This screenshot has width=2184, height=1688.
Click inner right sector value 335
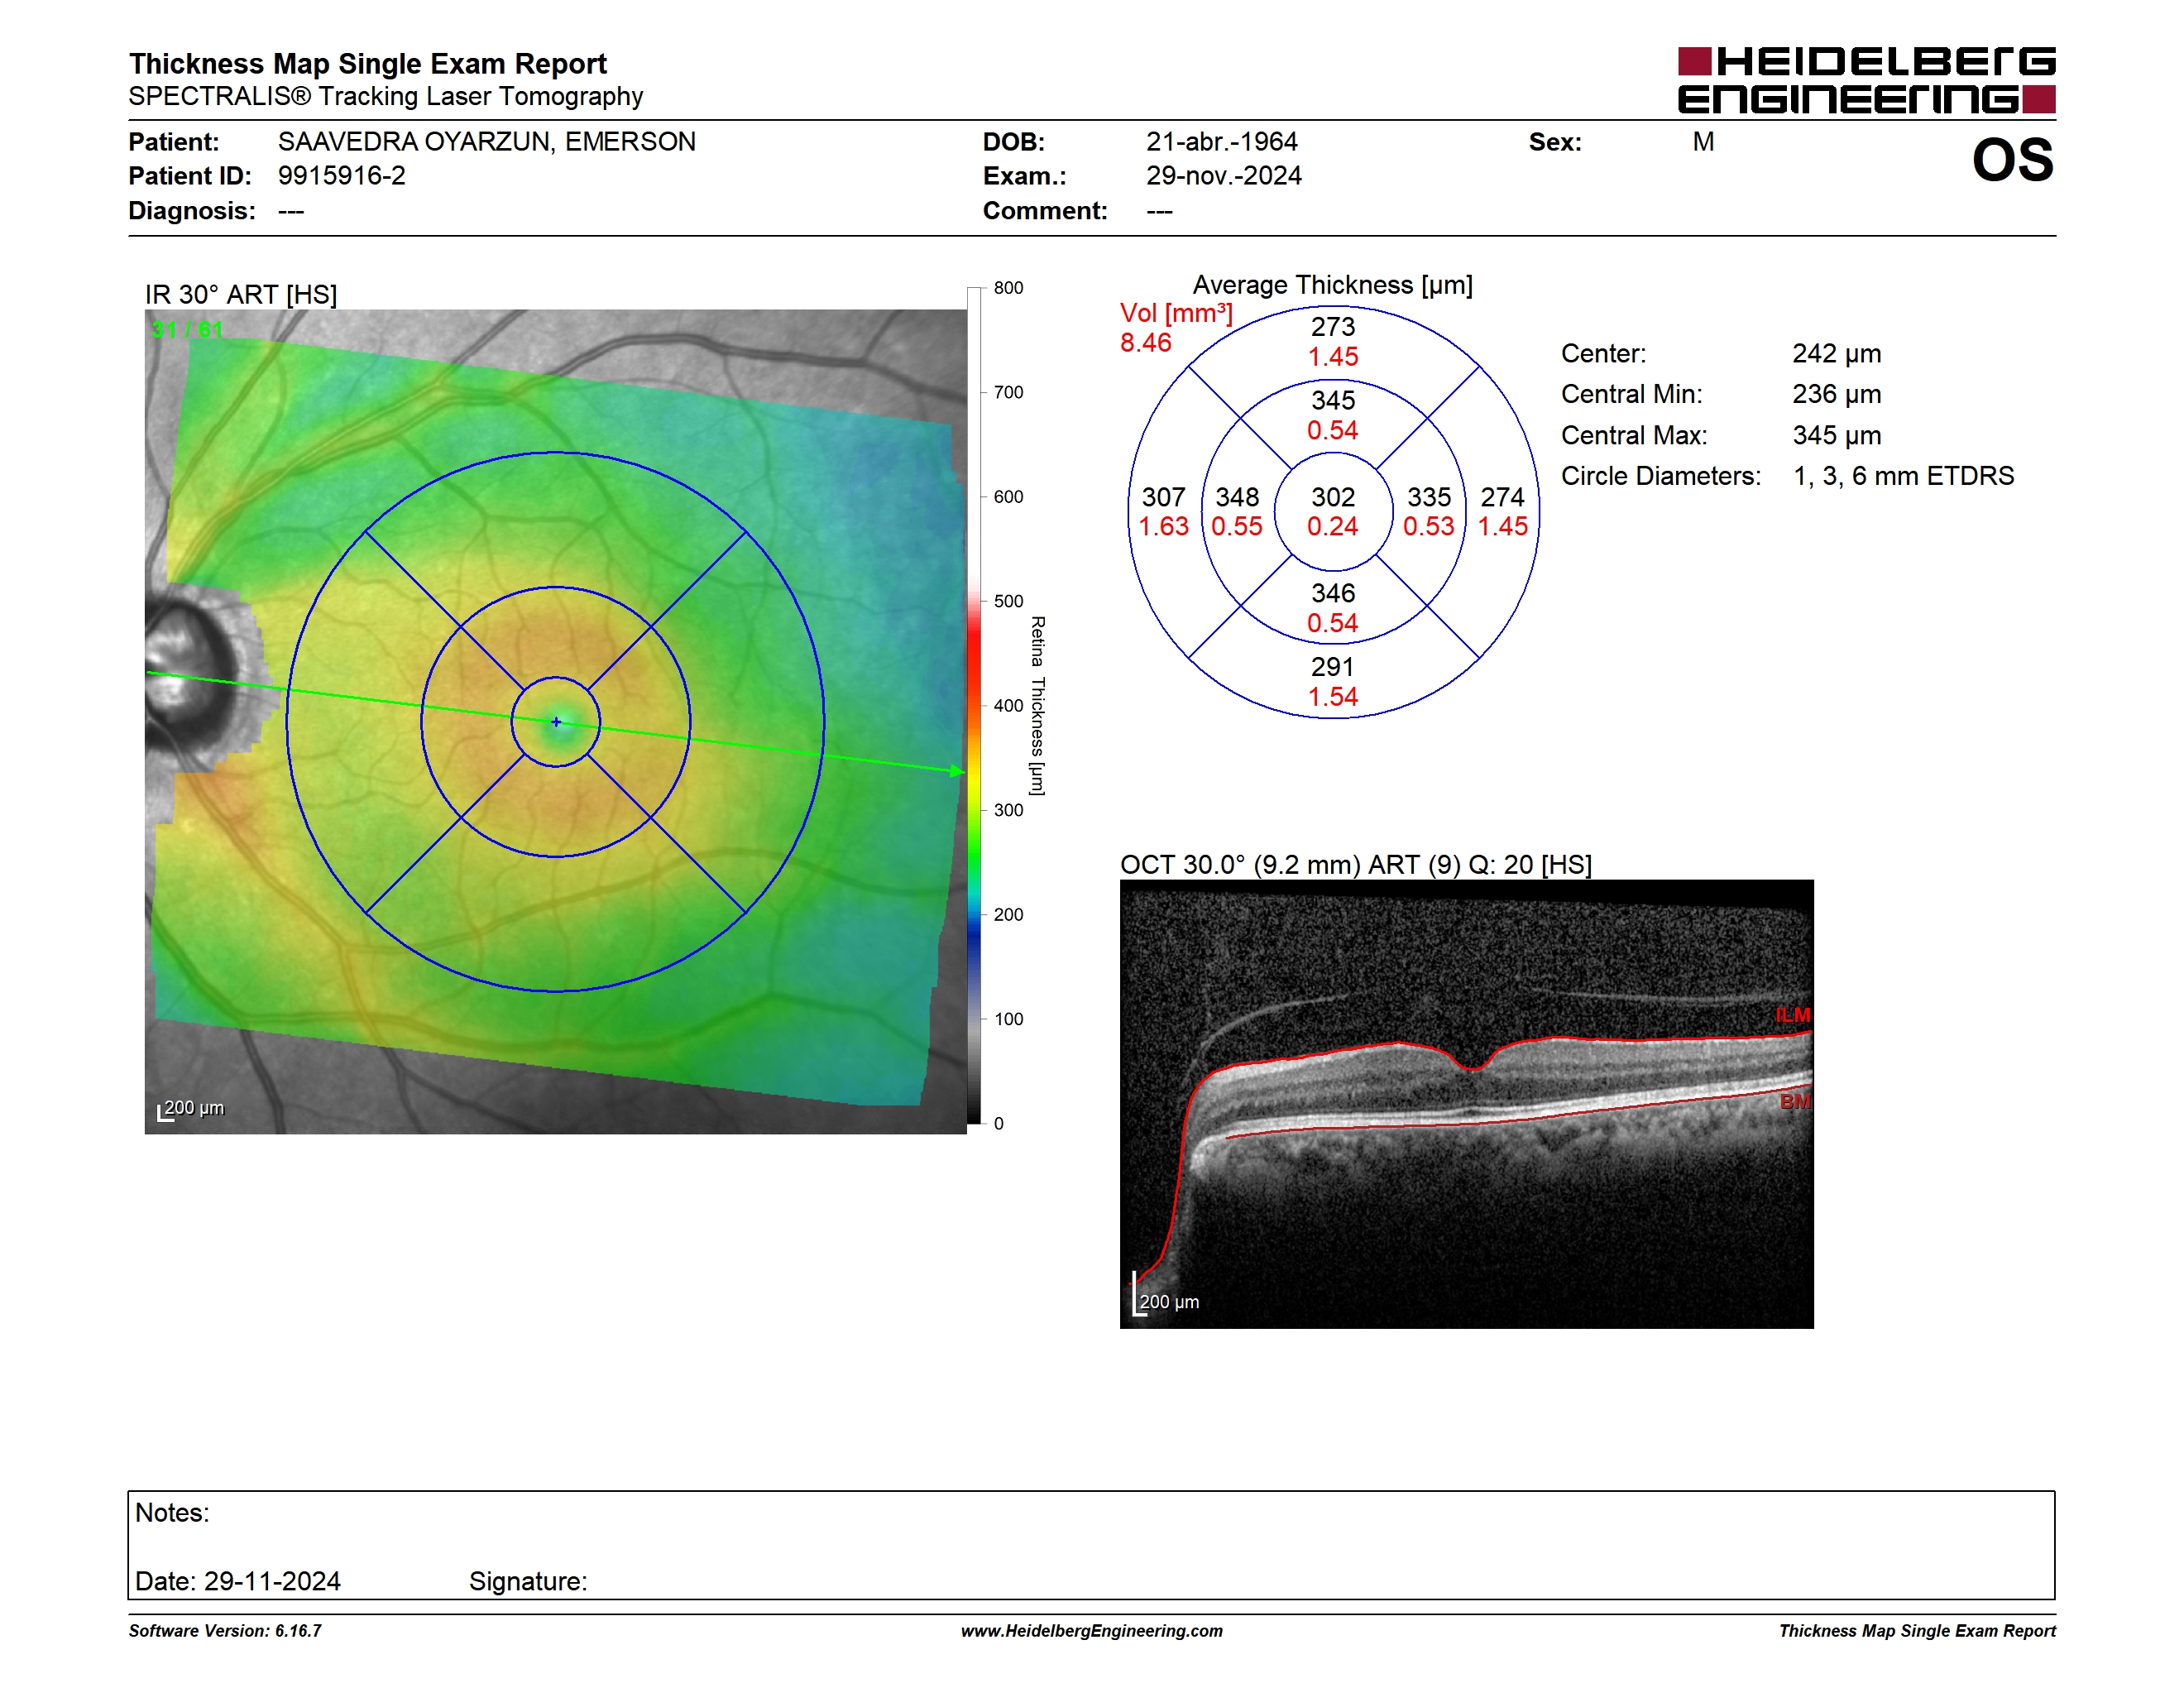pos(1429,497)
